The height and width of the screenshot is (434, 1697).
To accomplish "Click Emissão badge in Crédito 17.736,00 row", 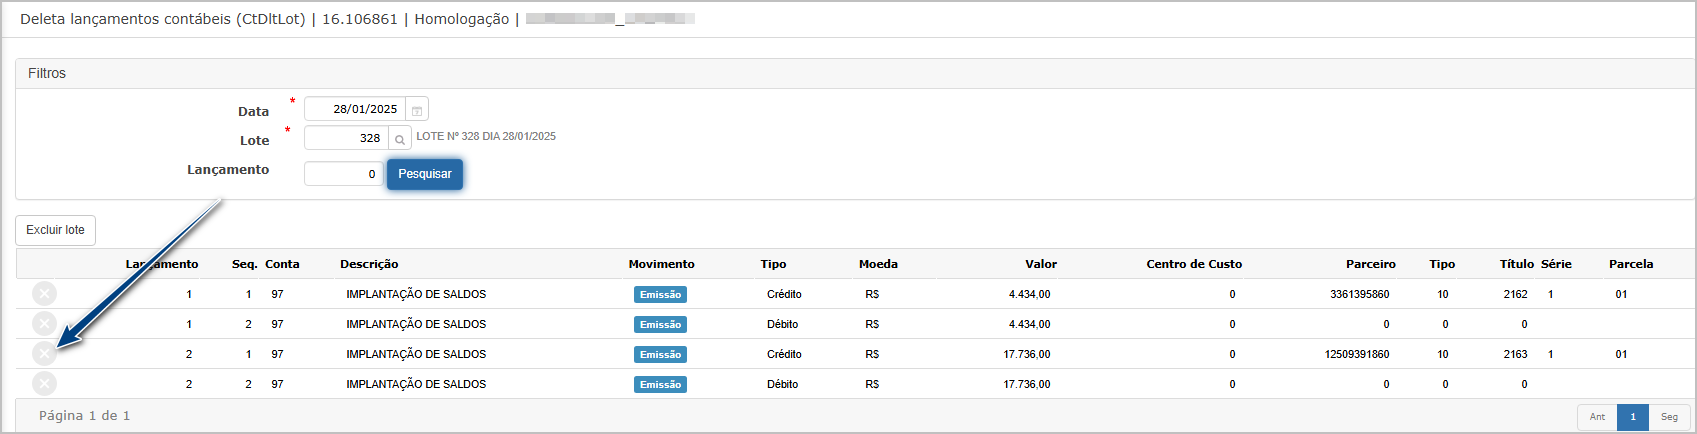I will coord(660,355).
